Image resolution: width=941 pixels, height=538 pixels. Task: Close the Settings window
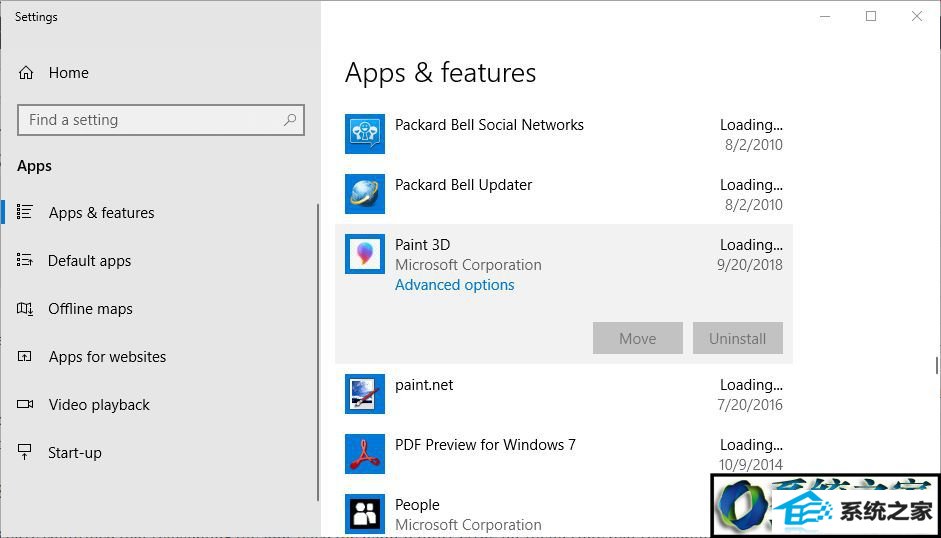(x=916, y=17)
